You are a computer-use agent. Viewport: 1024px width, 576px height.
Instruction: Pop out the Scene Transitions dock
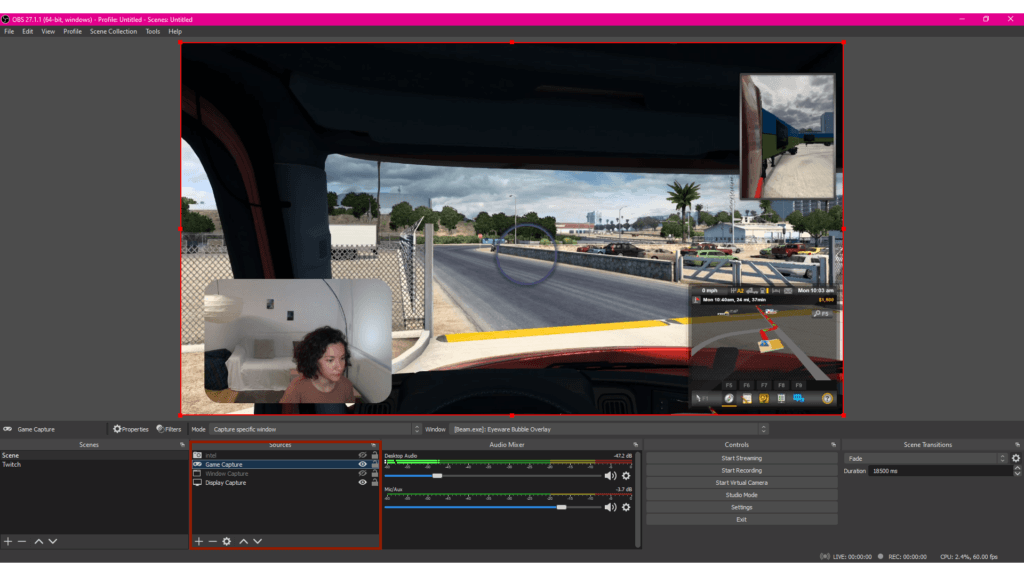(1017, 445)
